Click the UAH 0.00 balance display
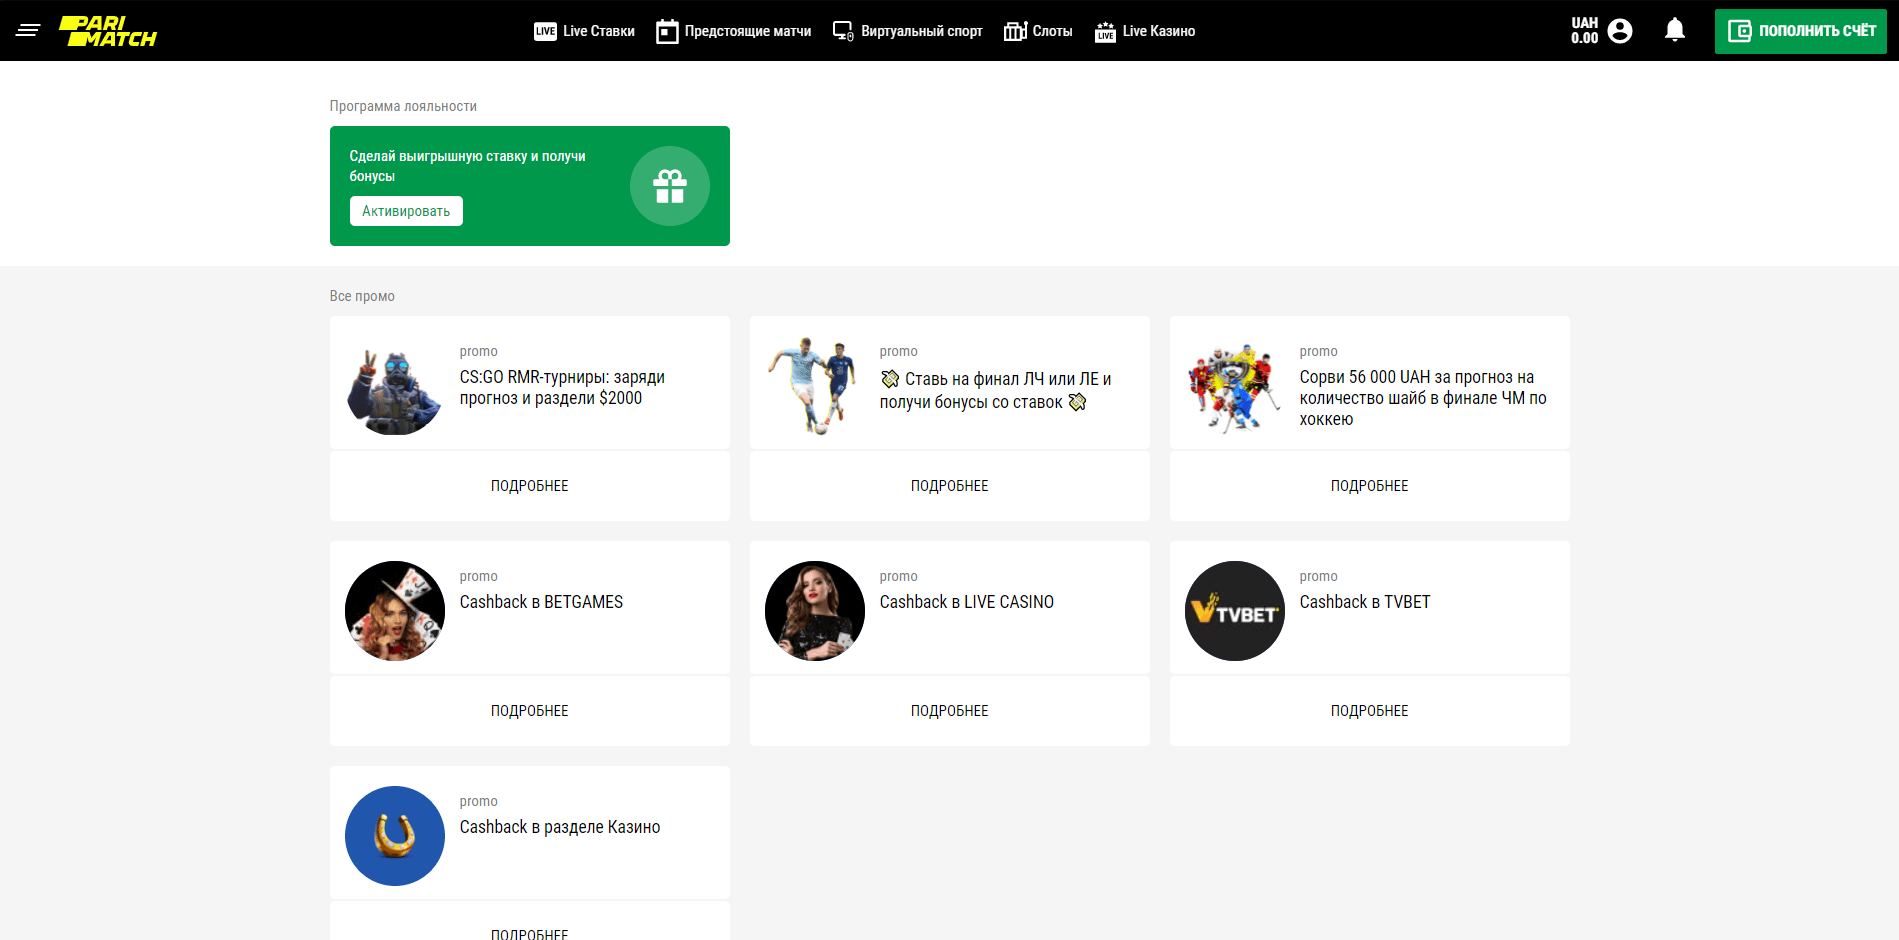 click(x=1584, y=31)
